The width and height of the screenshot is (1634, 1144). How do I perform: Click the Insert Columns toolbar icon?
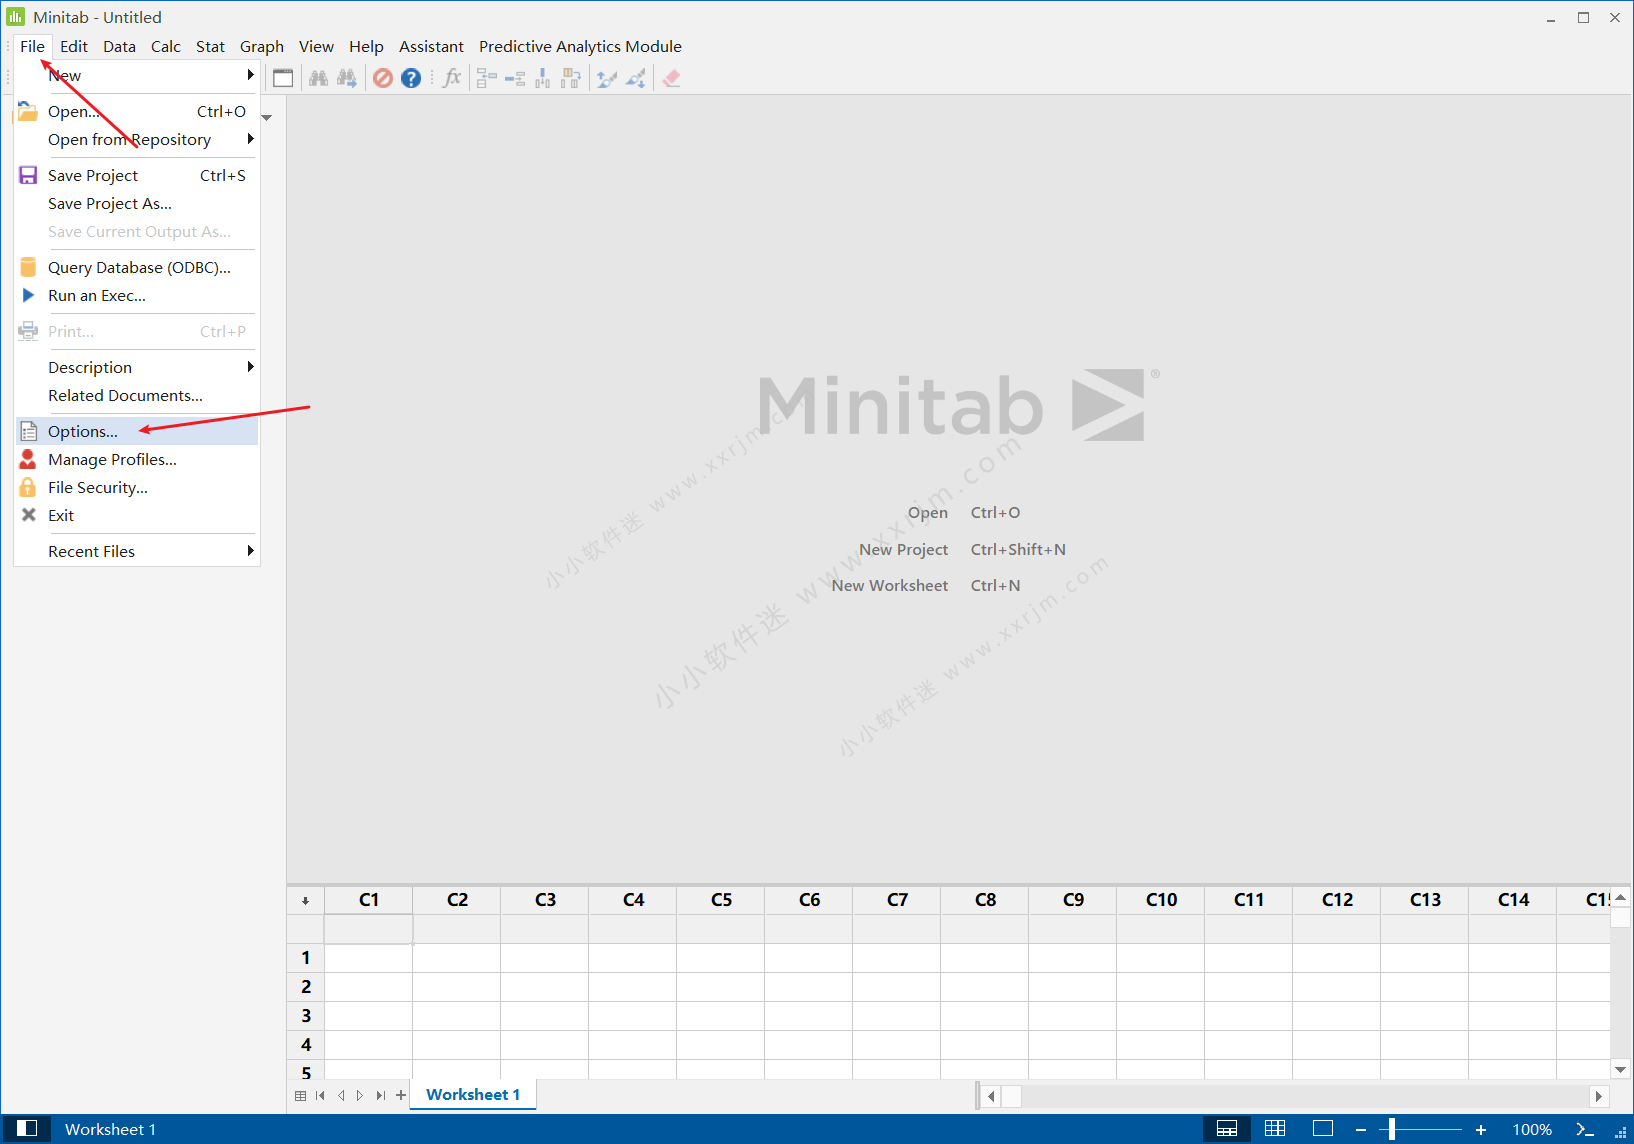pyautogui.click(x=543, y=78)
